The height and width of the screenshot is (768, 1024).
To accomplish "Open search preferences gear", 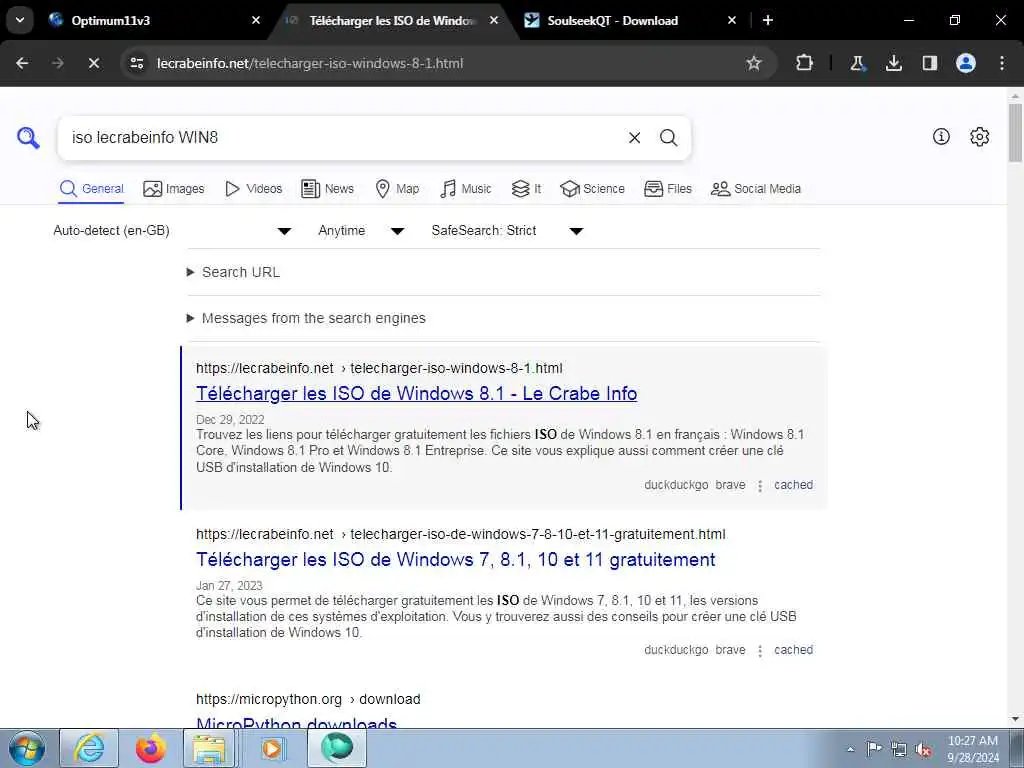I will (x=979, y=136).
